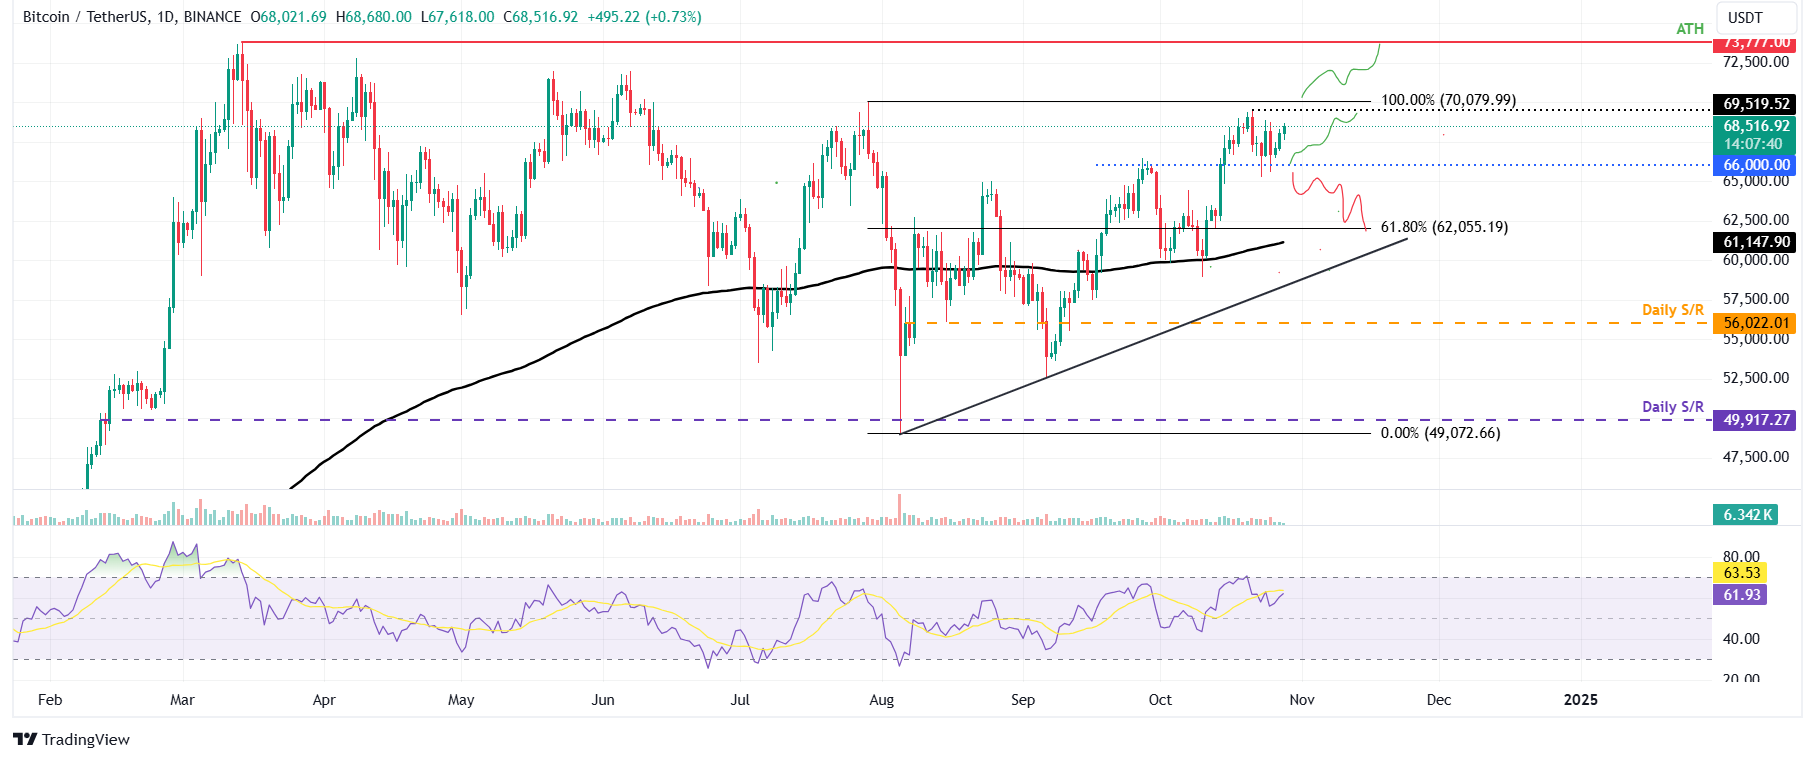Select the red 73,777.00 price tag
The image size is (1815, 761).
click(1755, 43)
